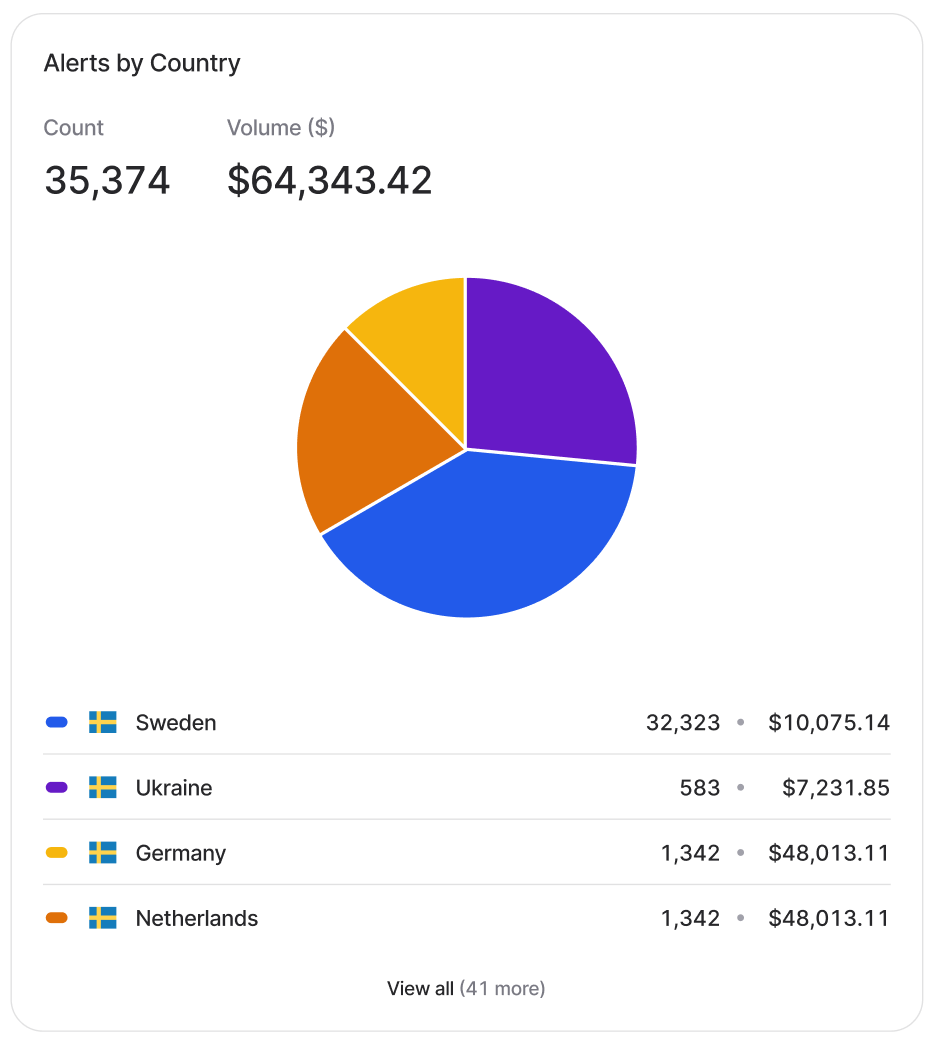Click the Ukraine country label
The height and width of the screenshot is (1044, 935).
[x=174, y=787]
